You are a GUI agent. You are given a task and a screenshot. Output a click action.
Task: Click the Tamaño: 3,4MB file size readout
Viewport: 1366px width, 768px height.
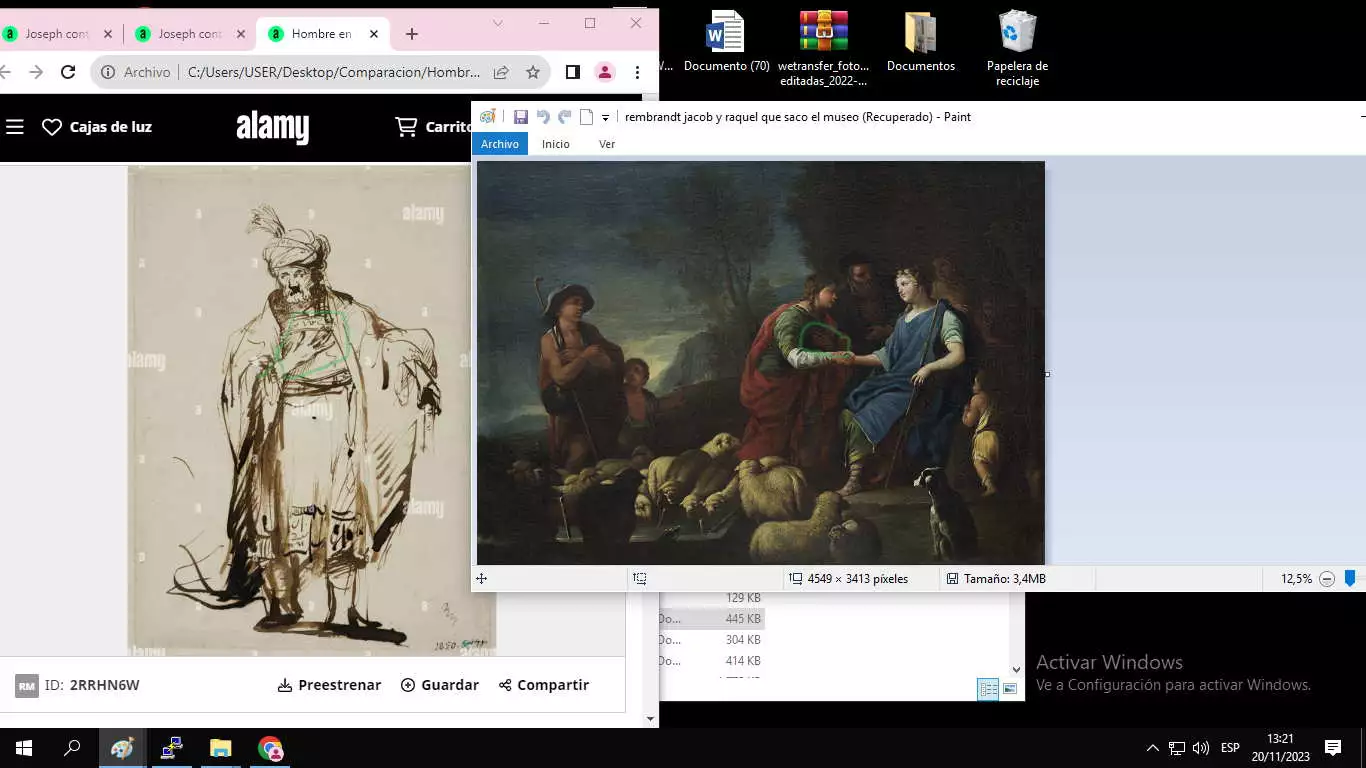(1005, 579)
